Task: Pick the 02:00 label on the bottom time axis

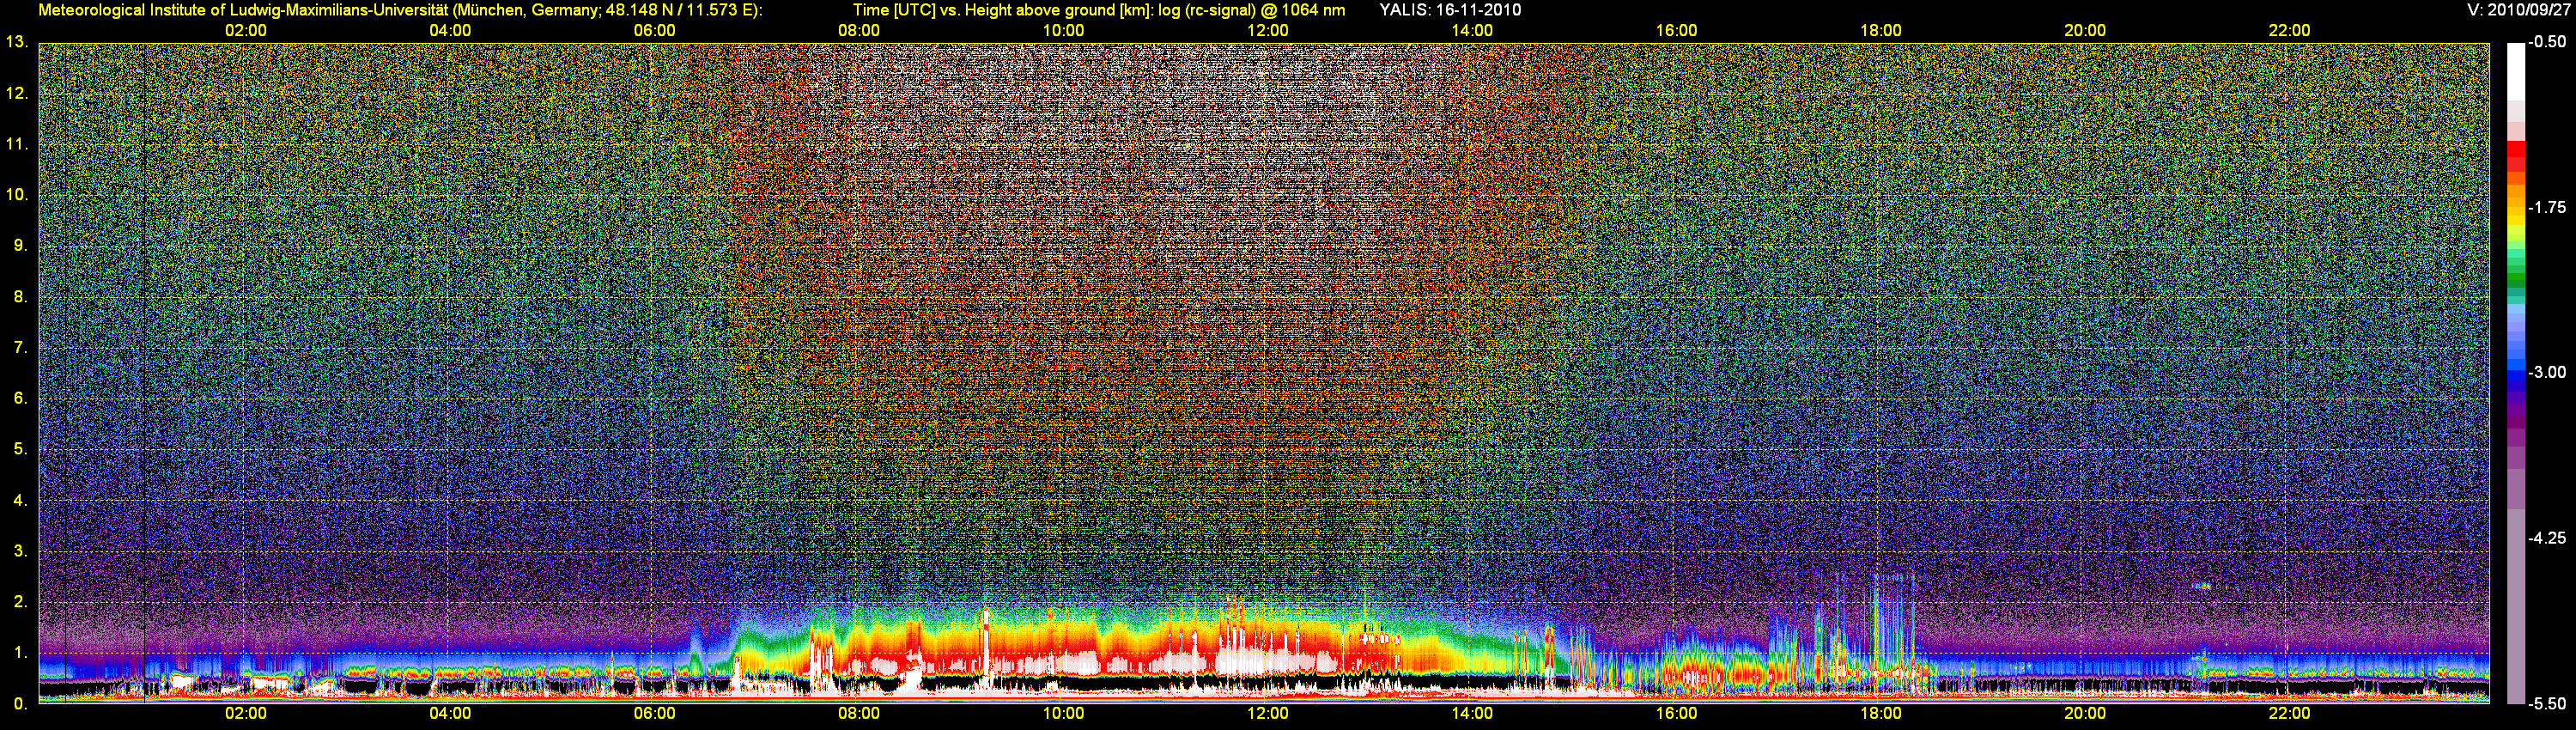Action: pos(245,714)
